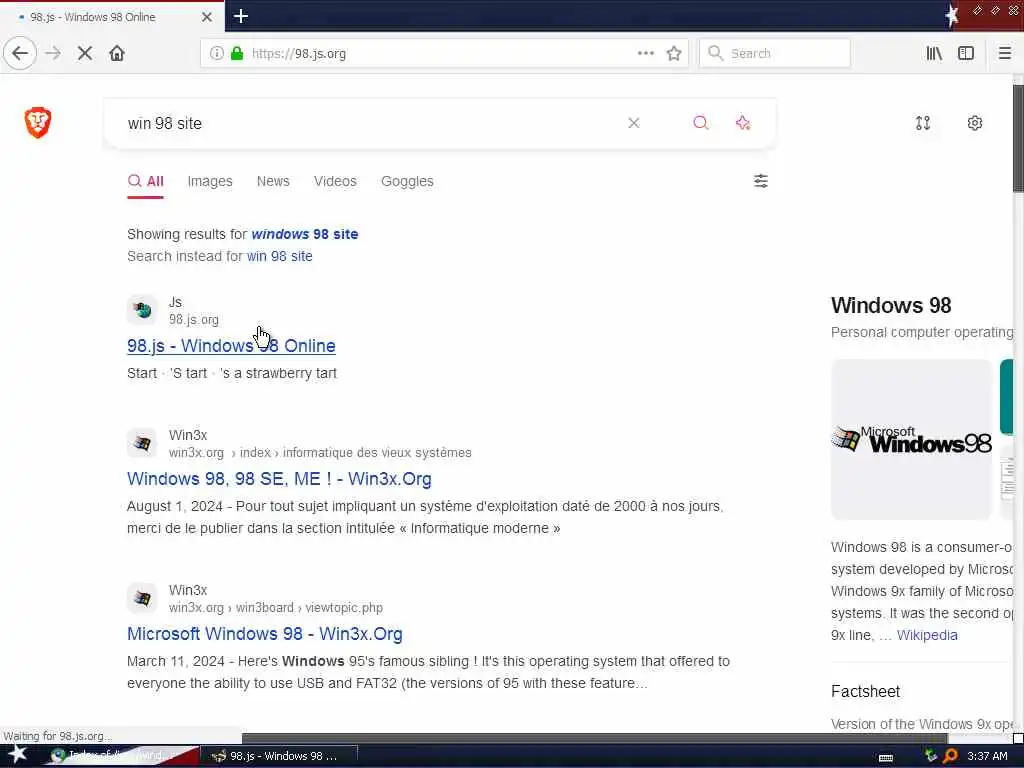Go back to the previous page
Image resolution: width=1024 pixels, height=768 pixels.
pyautogui.click(x=20, y=54)
